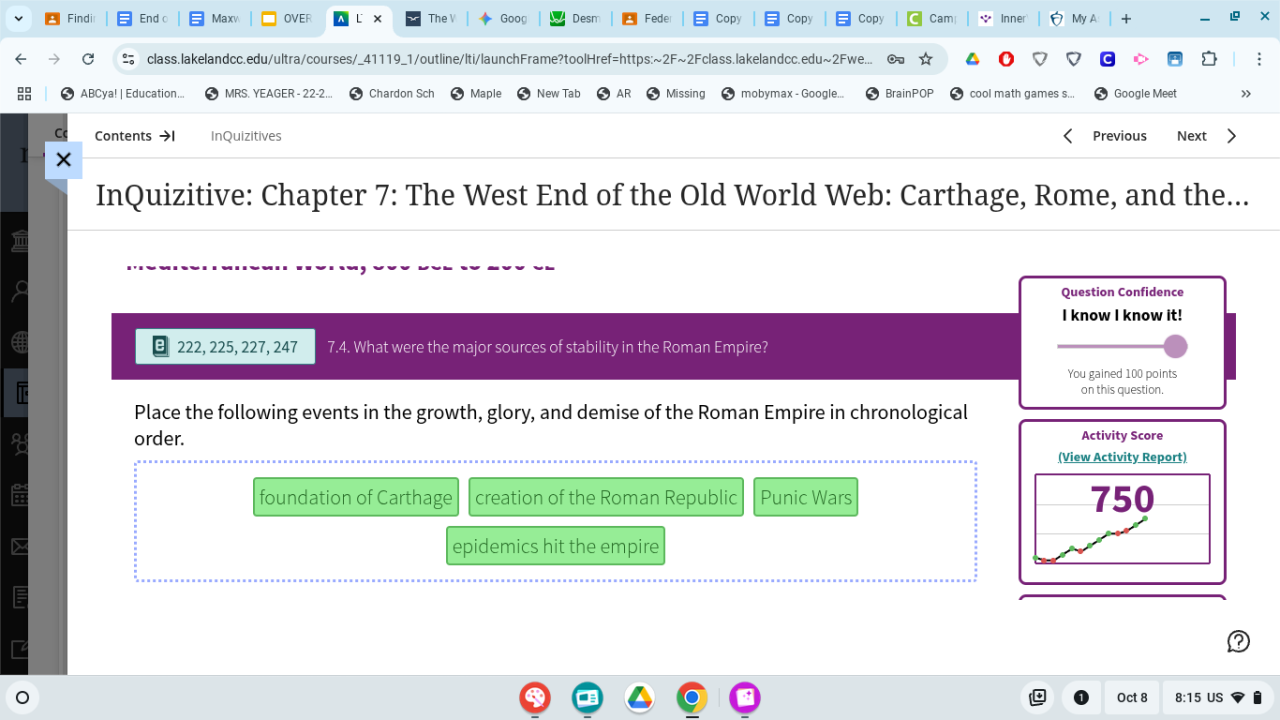Viewport: 1280px width, 720px height.
Task: Switch to the "Goog" Gemini tab
Action: [503, 18]
